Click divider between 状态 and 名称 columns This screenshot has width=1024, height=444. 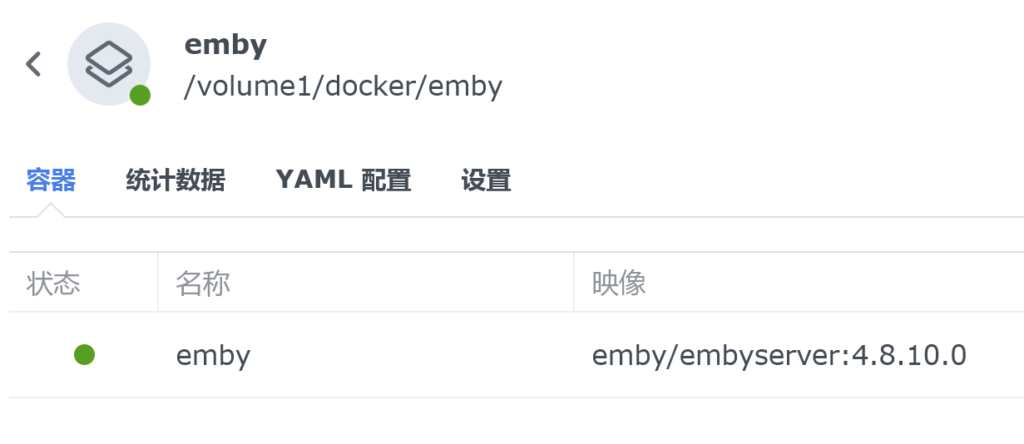point(158,283)
